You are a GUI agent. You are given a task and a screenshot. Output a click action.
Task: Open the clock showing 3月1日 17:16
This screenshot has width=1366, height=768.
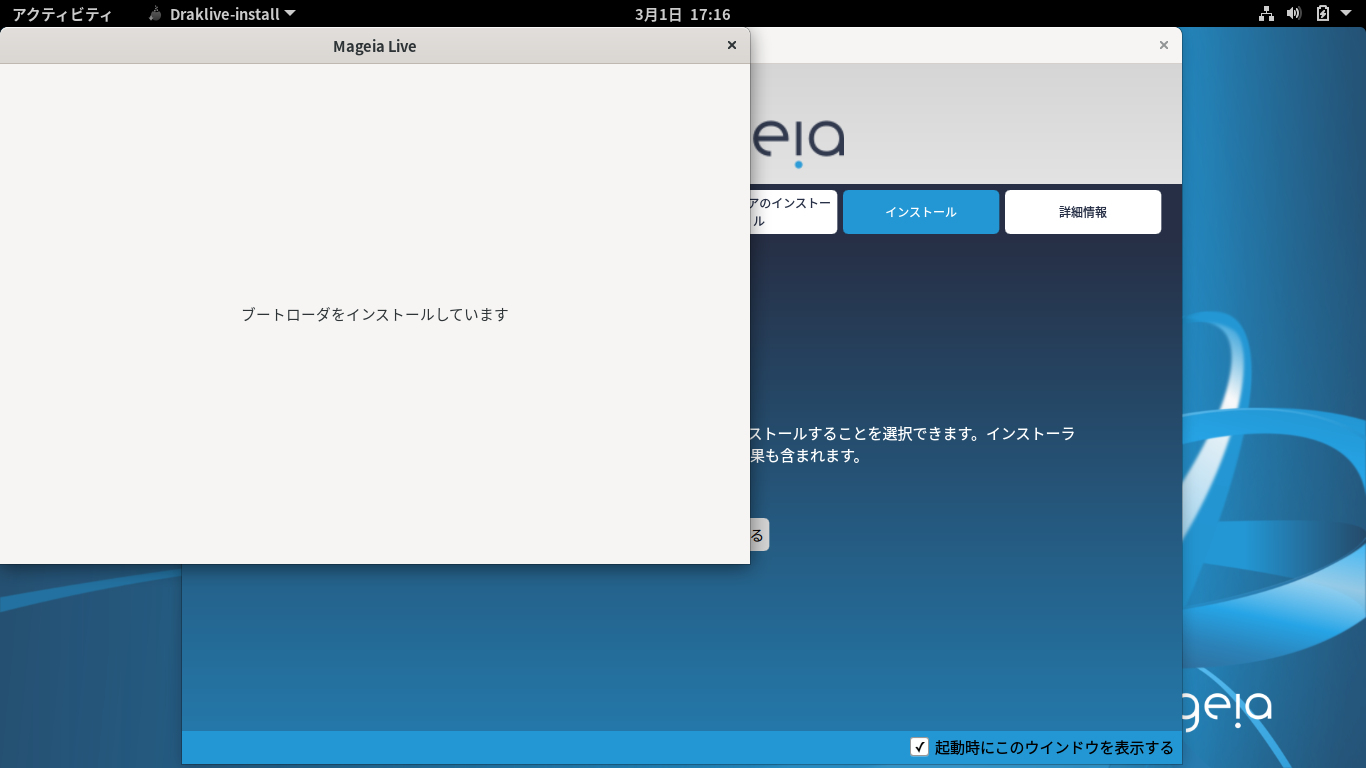[682, 14]
